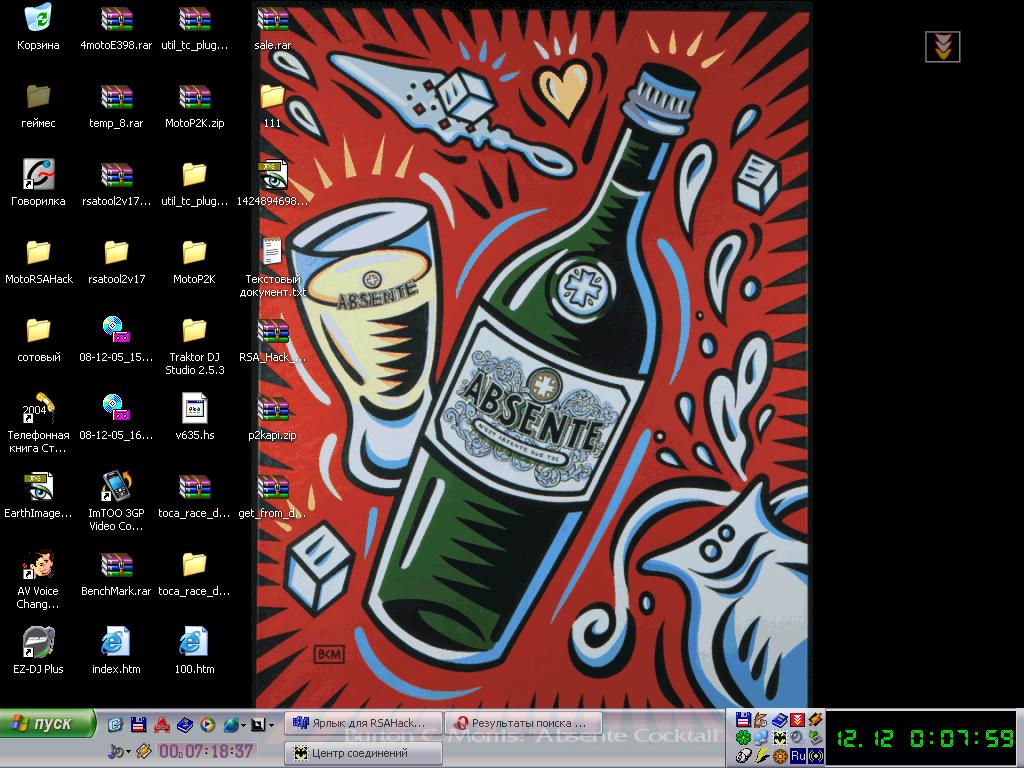Click the mouse tray icon
The height and width of the screenshot is (768, 1024).
743,756
